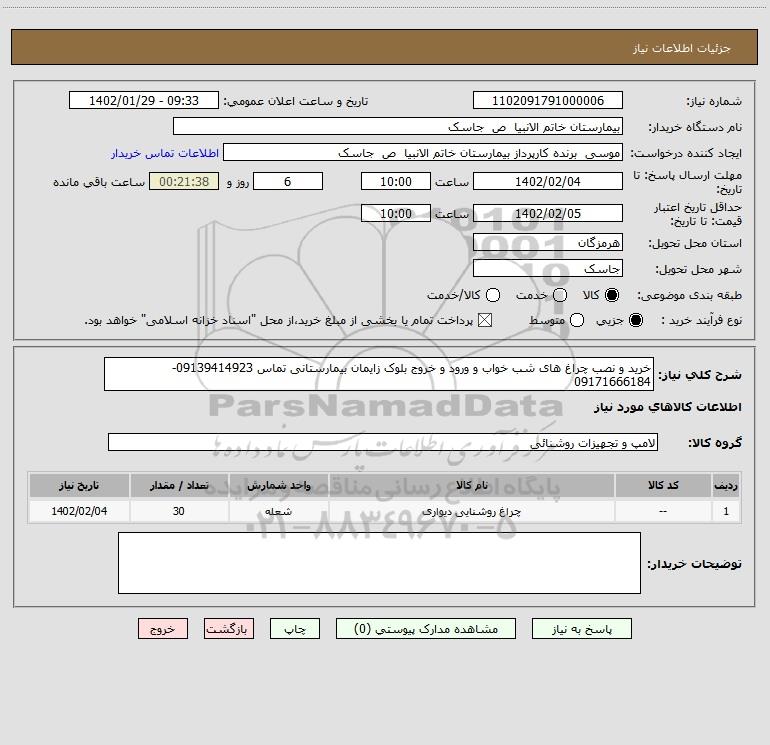Select the کالا/خدمت radio button
This screenshot has height=745, width=770.
click(x=493, y=295)
